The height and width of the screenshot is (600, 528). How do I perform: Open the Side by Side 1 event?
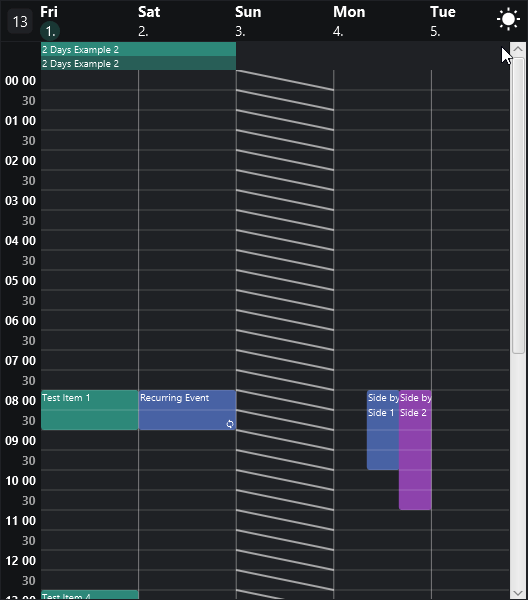[x=383, y=430]
